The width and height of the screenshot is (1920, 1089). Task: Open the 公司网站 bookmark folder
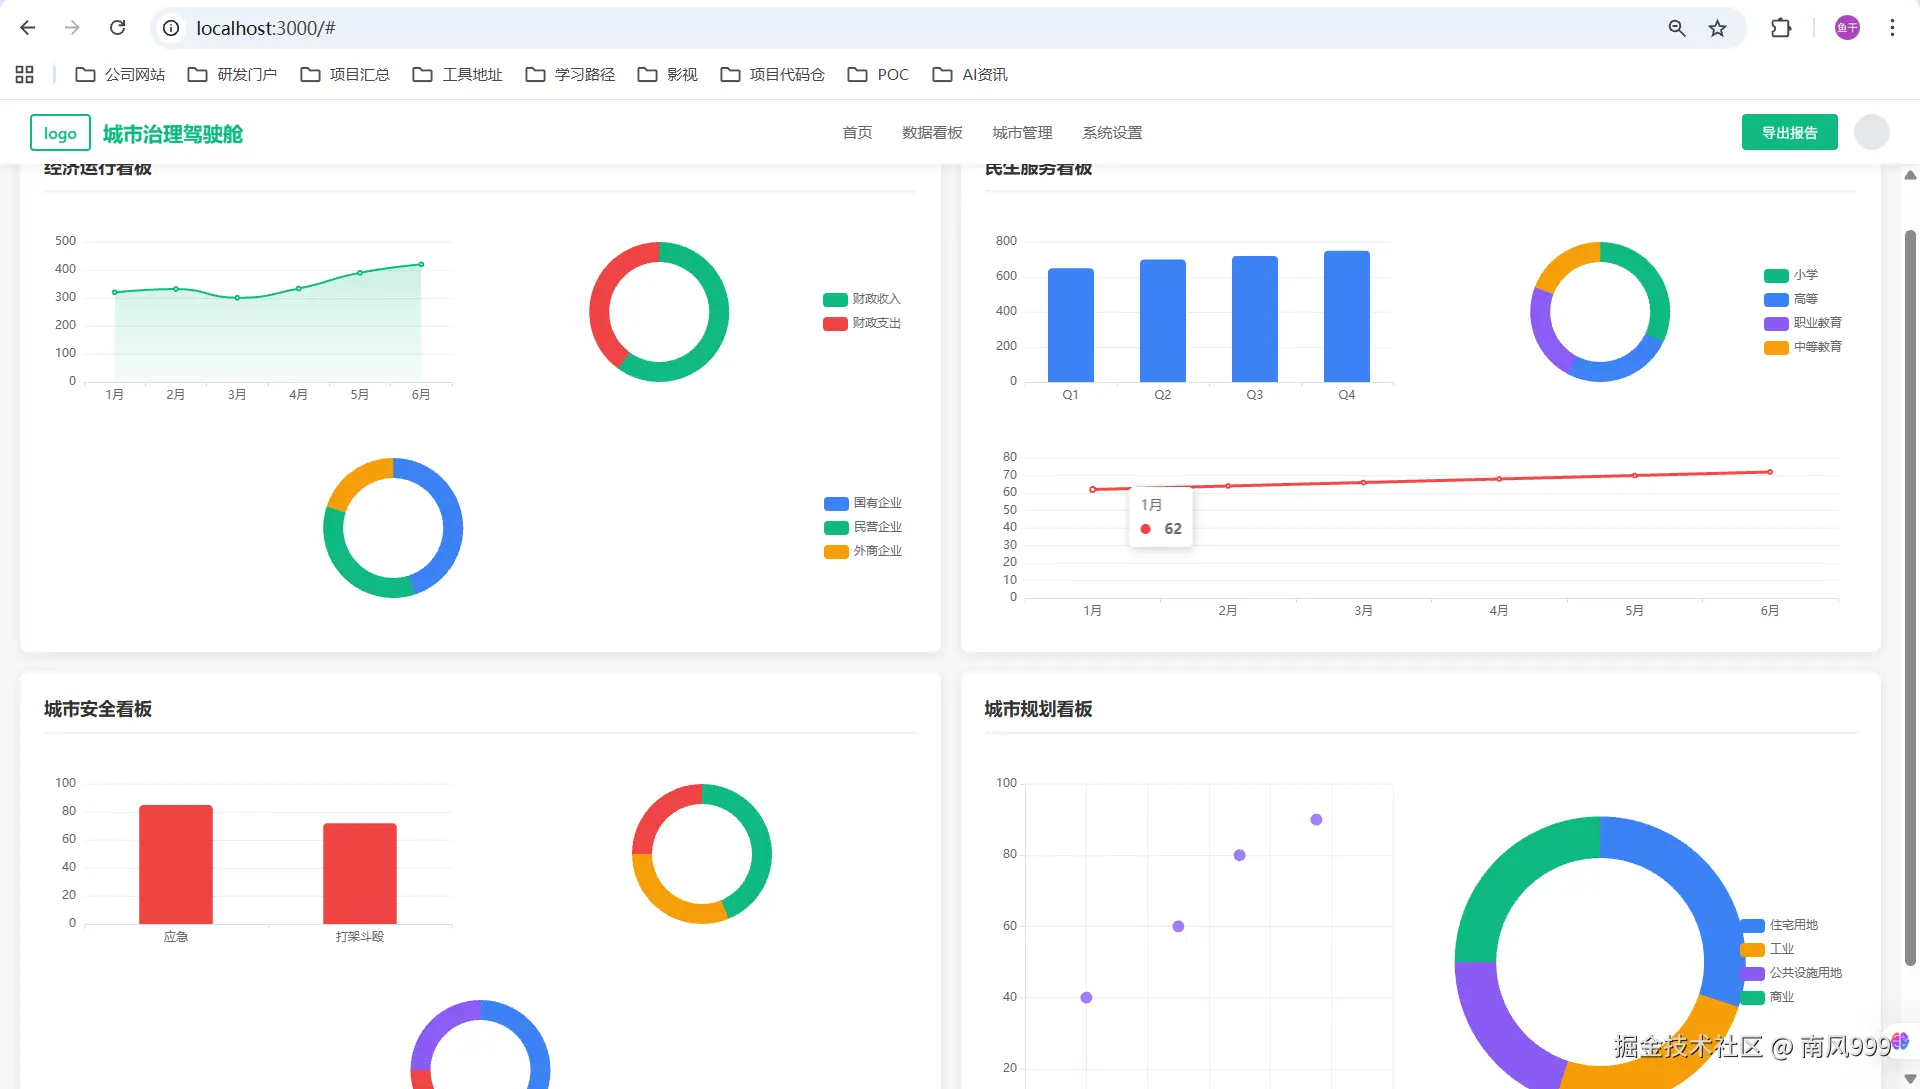(121, 75)
